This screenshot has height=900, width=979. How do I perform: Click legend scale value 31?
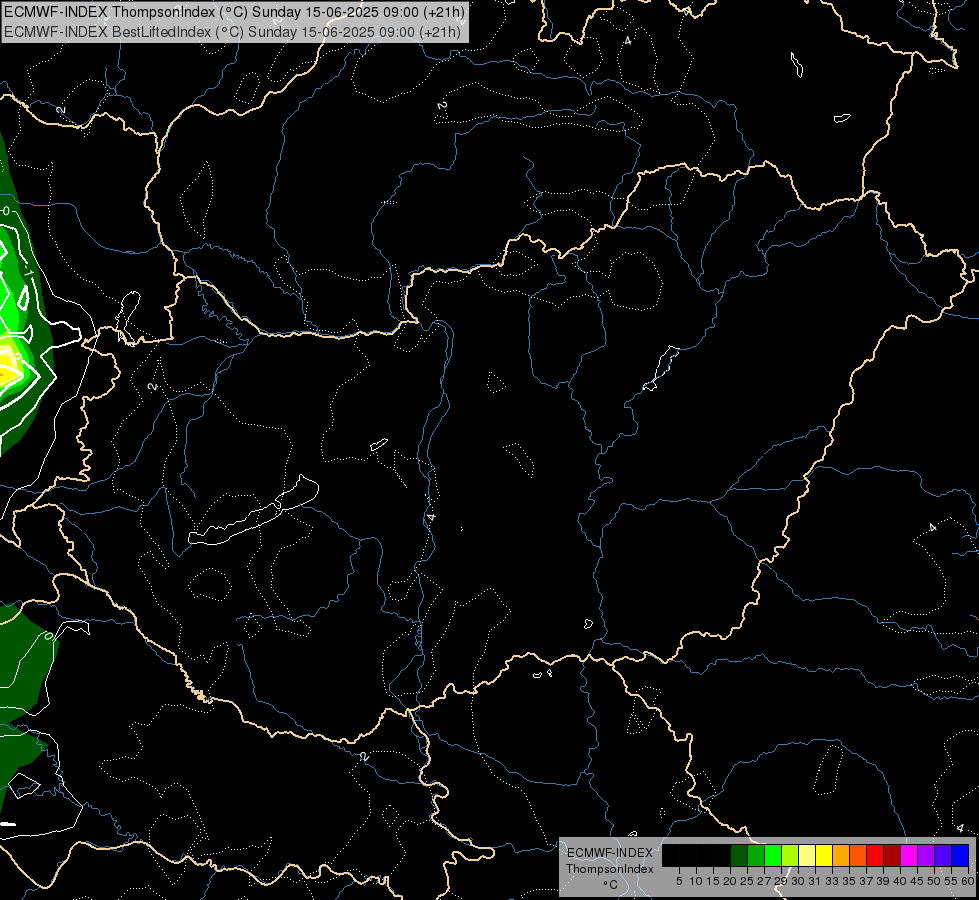tap(815, 881)
